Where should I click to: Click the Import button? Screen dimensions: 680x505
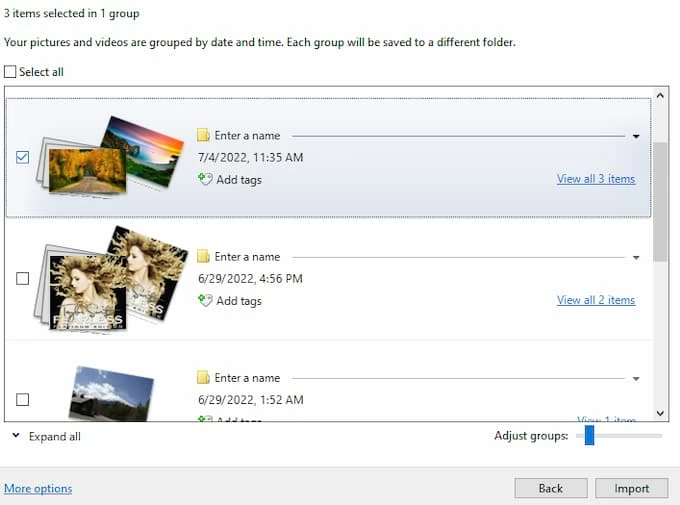pos(632,488)
